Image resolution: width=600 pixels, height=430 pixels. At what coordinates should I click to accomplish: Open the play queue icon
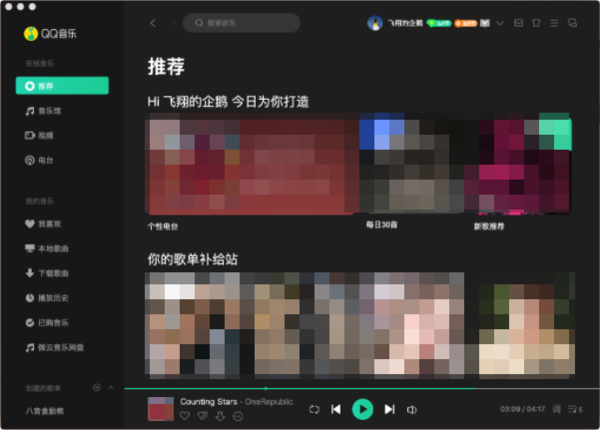point(575,409)
